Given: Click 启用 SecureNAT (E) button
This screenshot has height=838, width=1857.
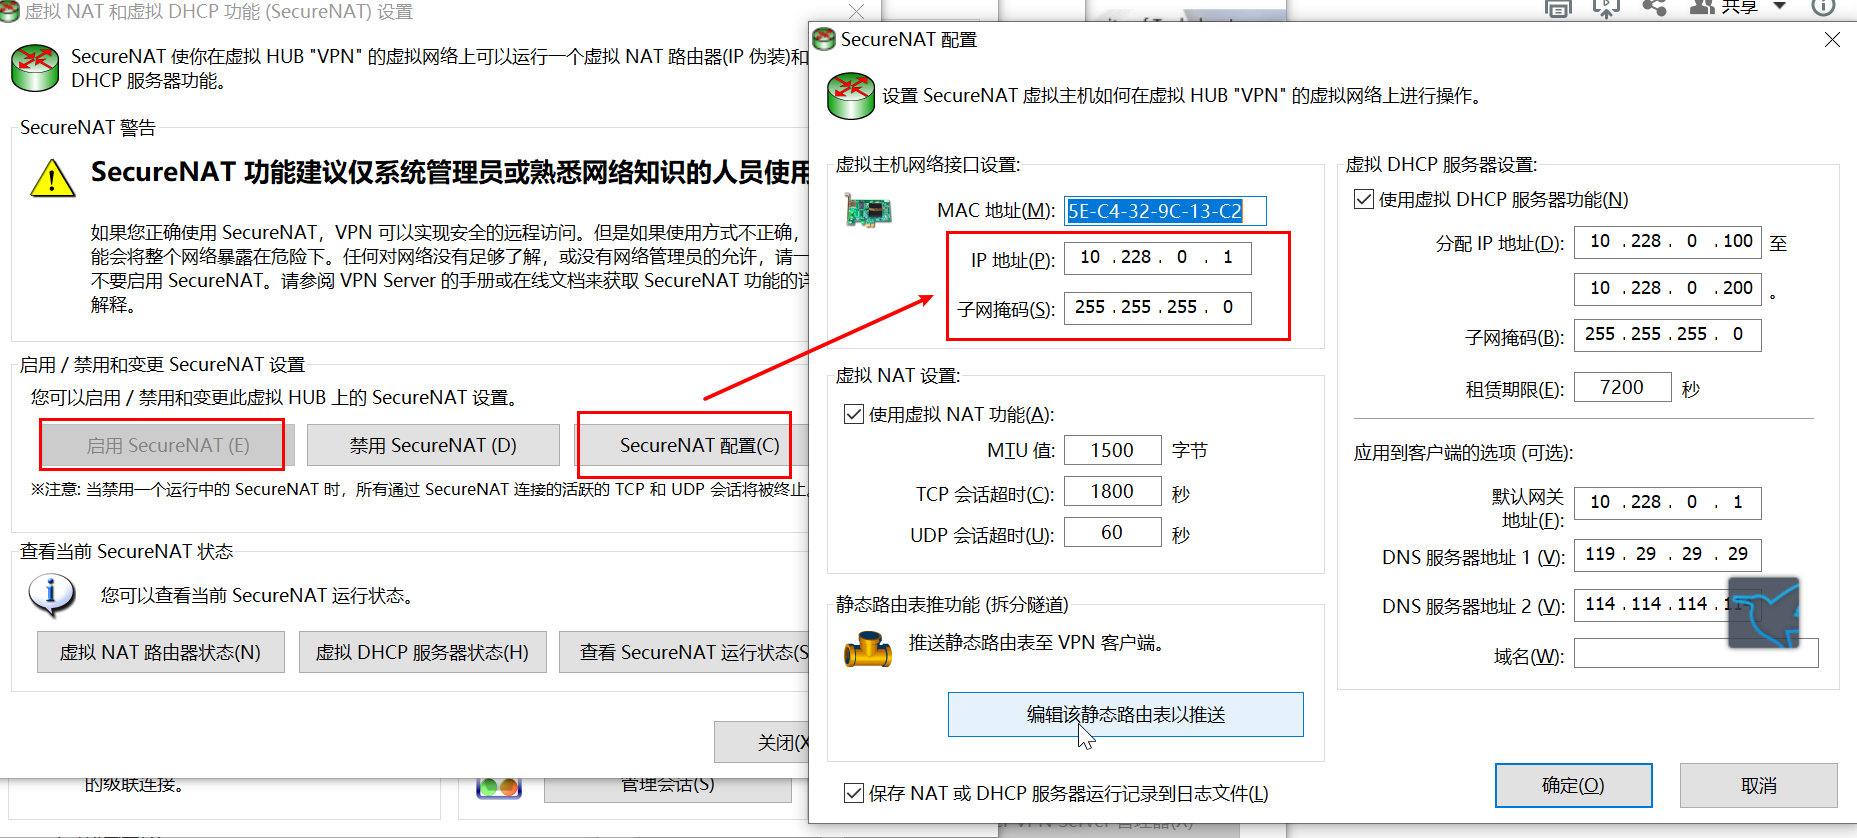Looking at the screenshot, I should pos(168,446).
